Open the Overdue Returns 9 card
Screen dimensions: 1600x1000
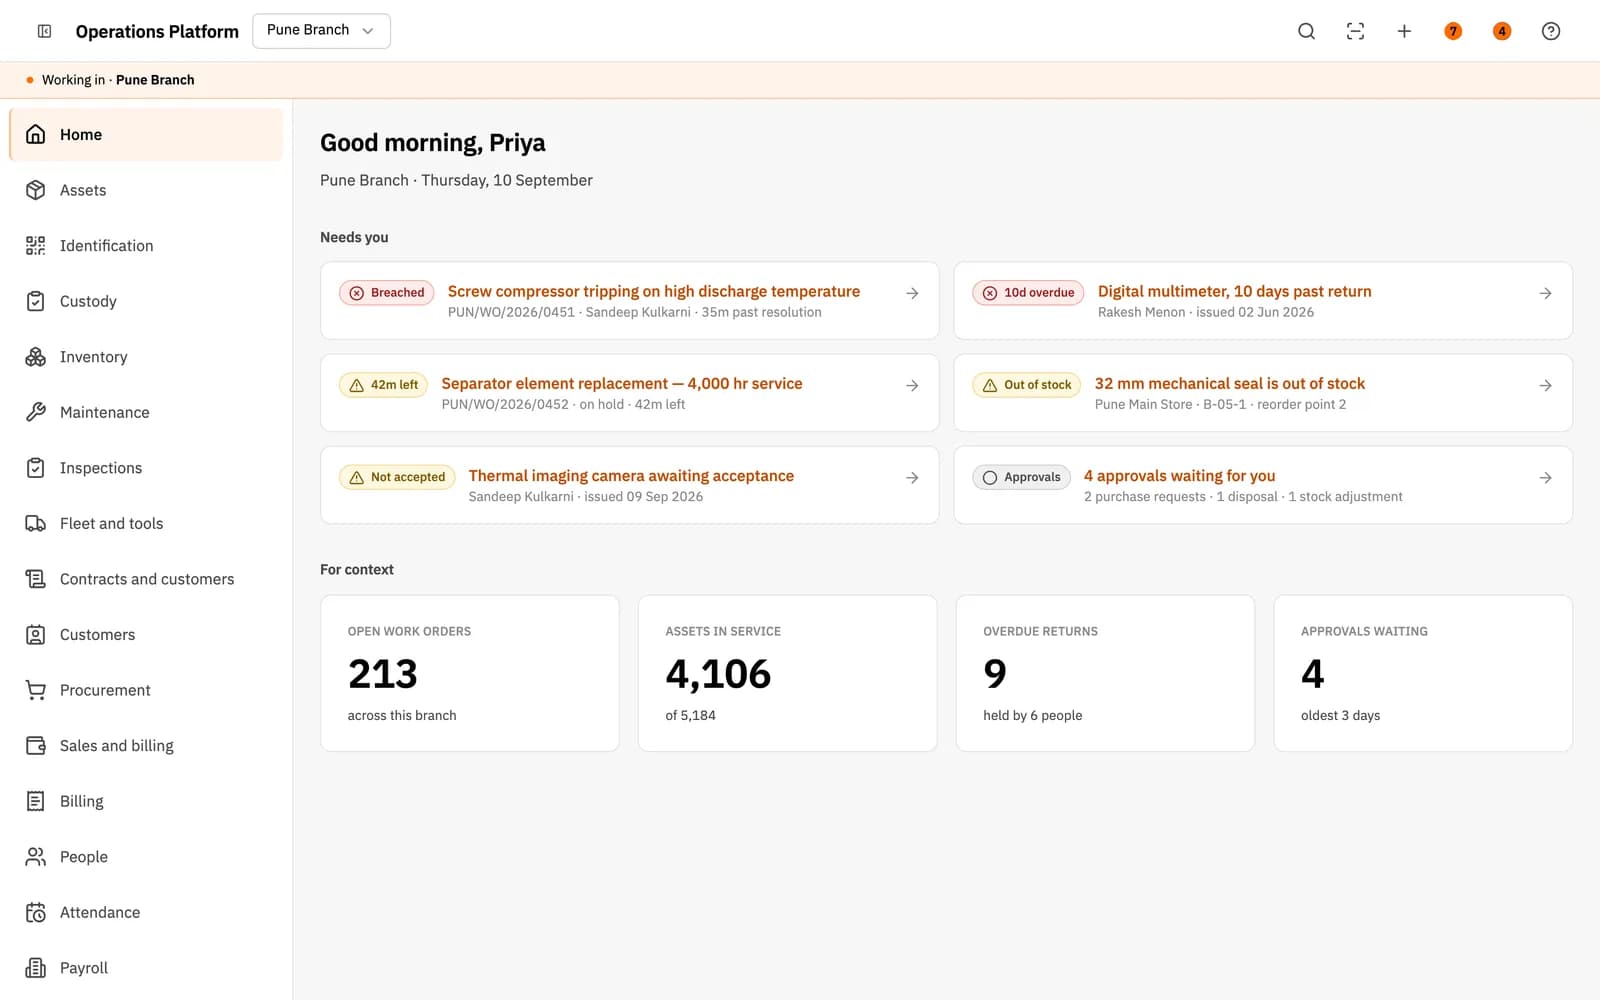click(1105, 673)
